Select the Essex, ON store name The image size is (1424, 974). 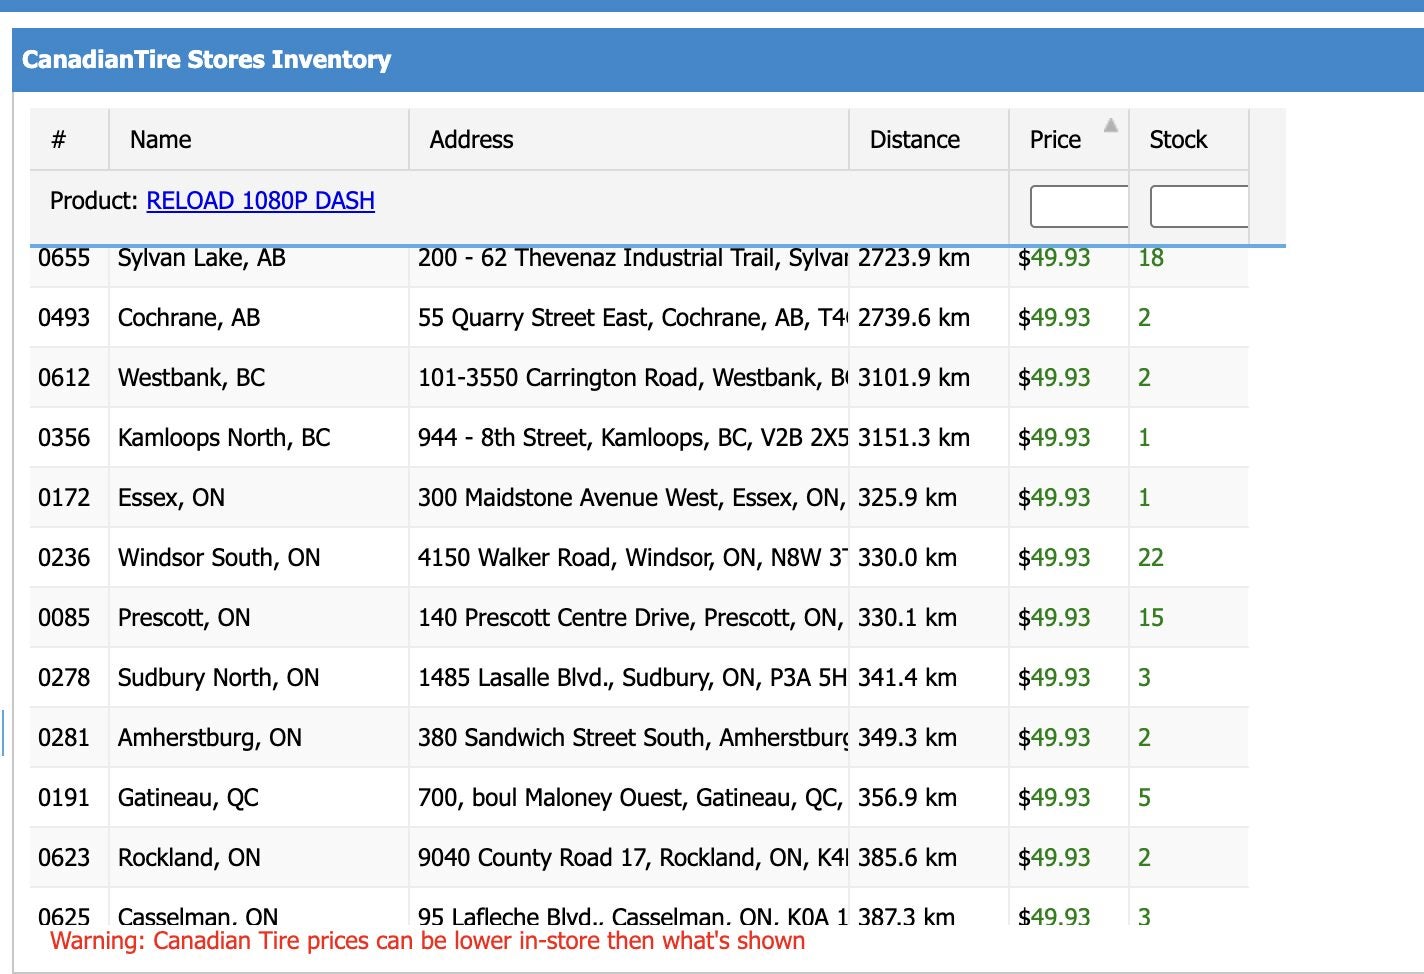(171, 498)
